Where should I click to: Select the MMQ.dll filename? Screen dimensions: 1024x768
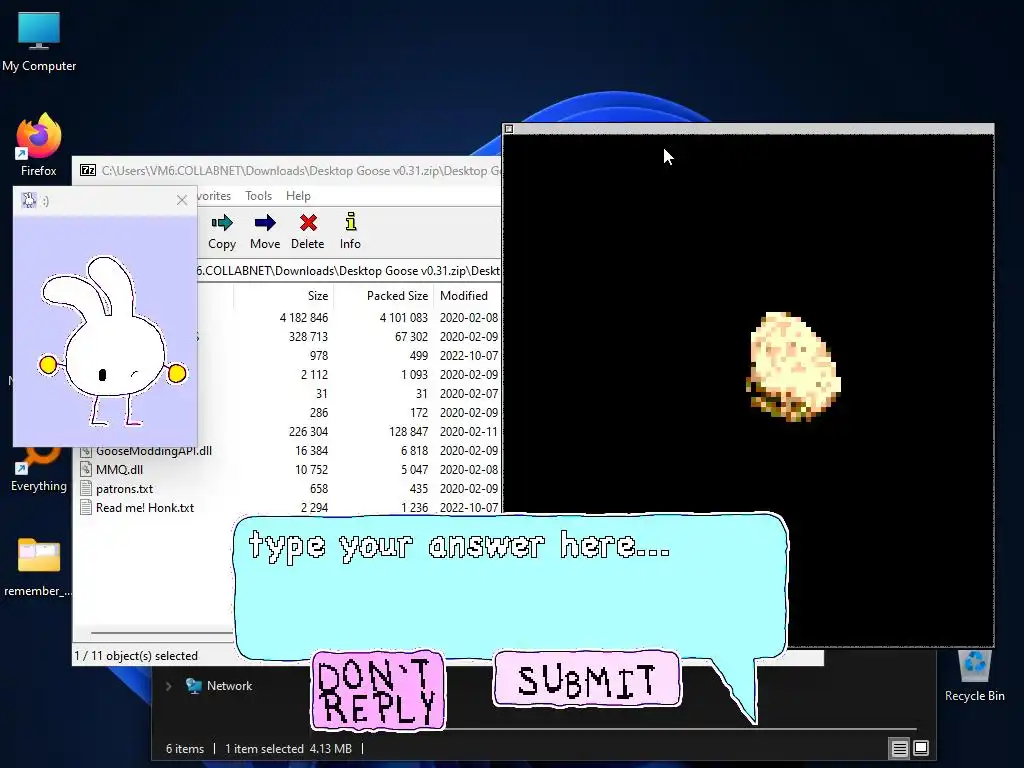click(120, 470)
